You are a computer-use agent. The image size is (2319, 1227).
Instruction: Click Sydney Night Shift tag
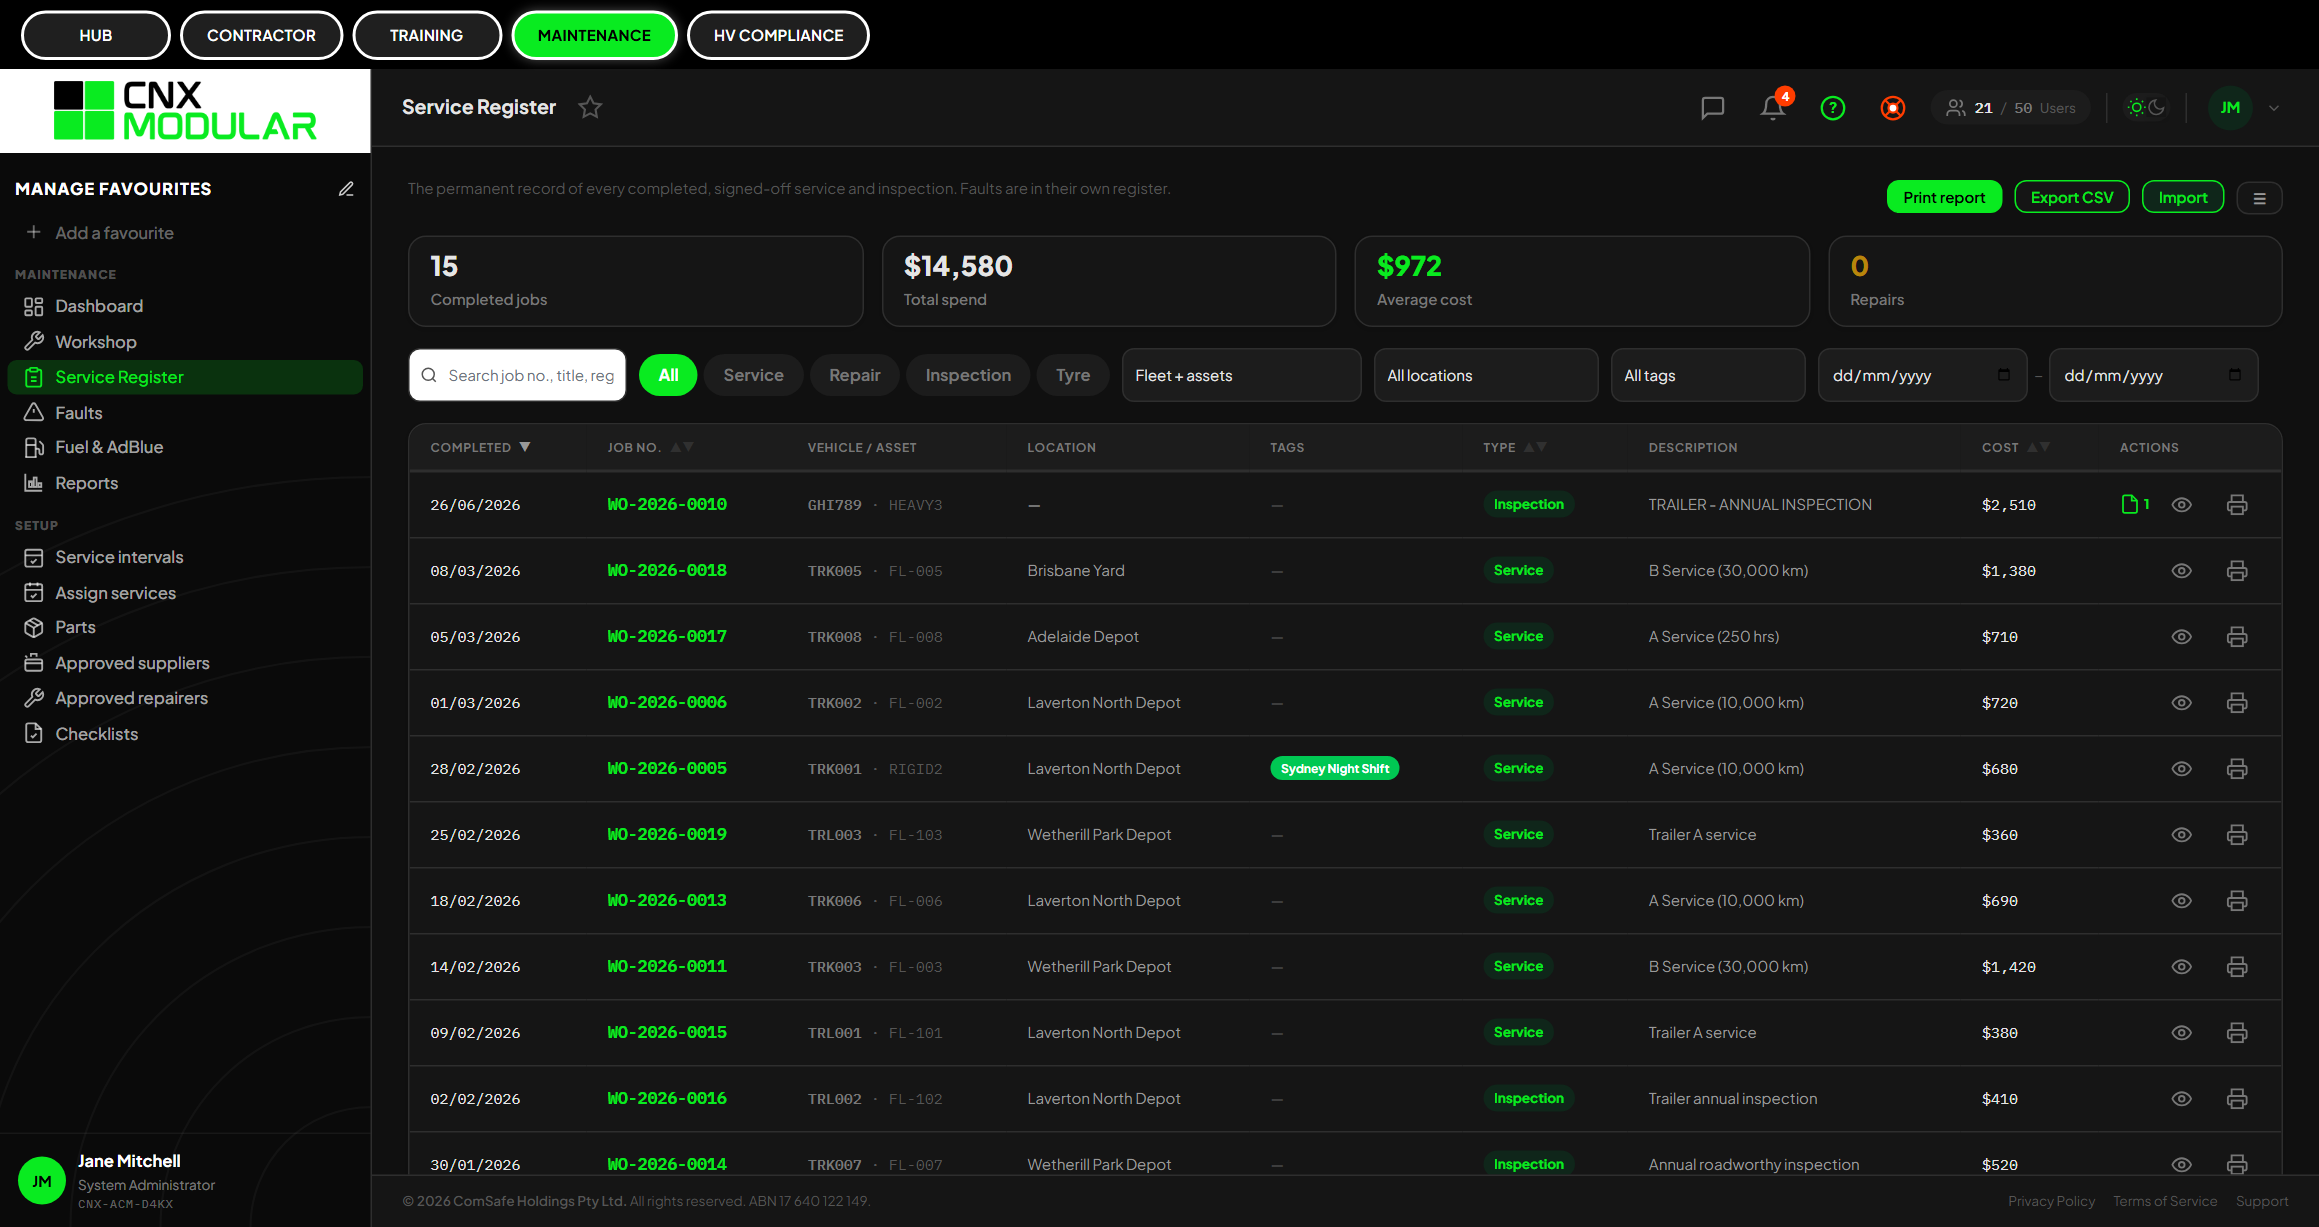(x=1334, y=768)
